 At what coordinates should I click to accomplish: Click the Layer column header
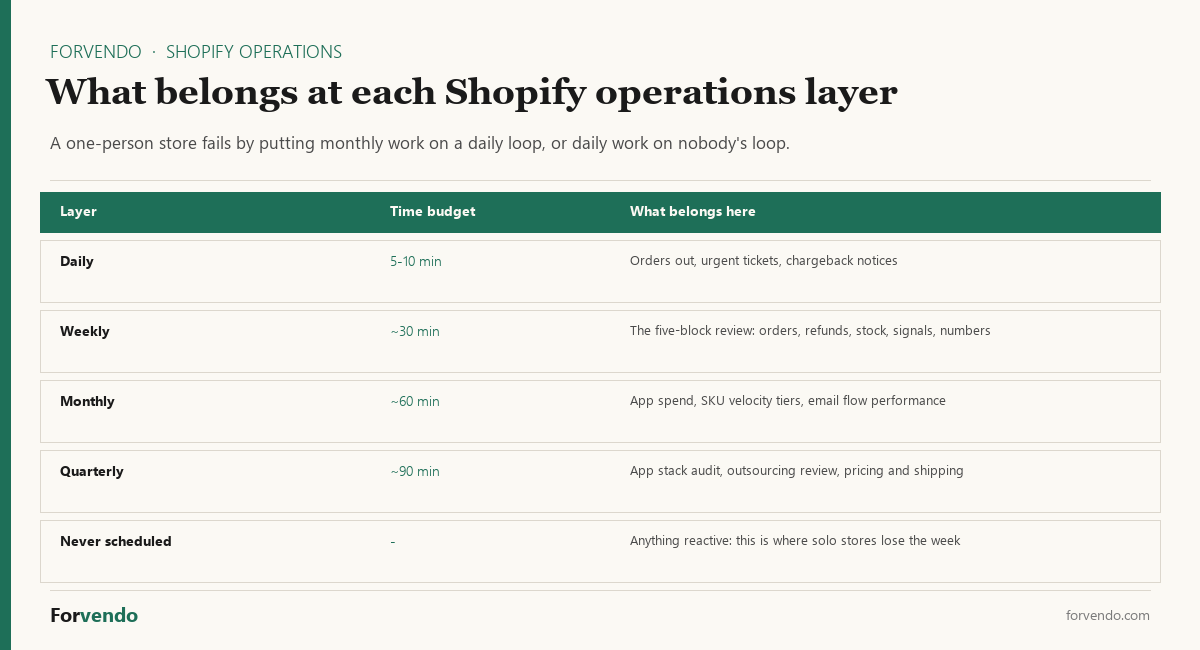point(78,212)
